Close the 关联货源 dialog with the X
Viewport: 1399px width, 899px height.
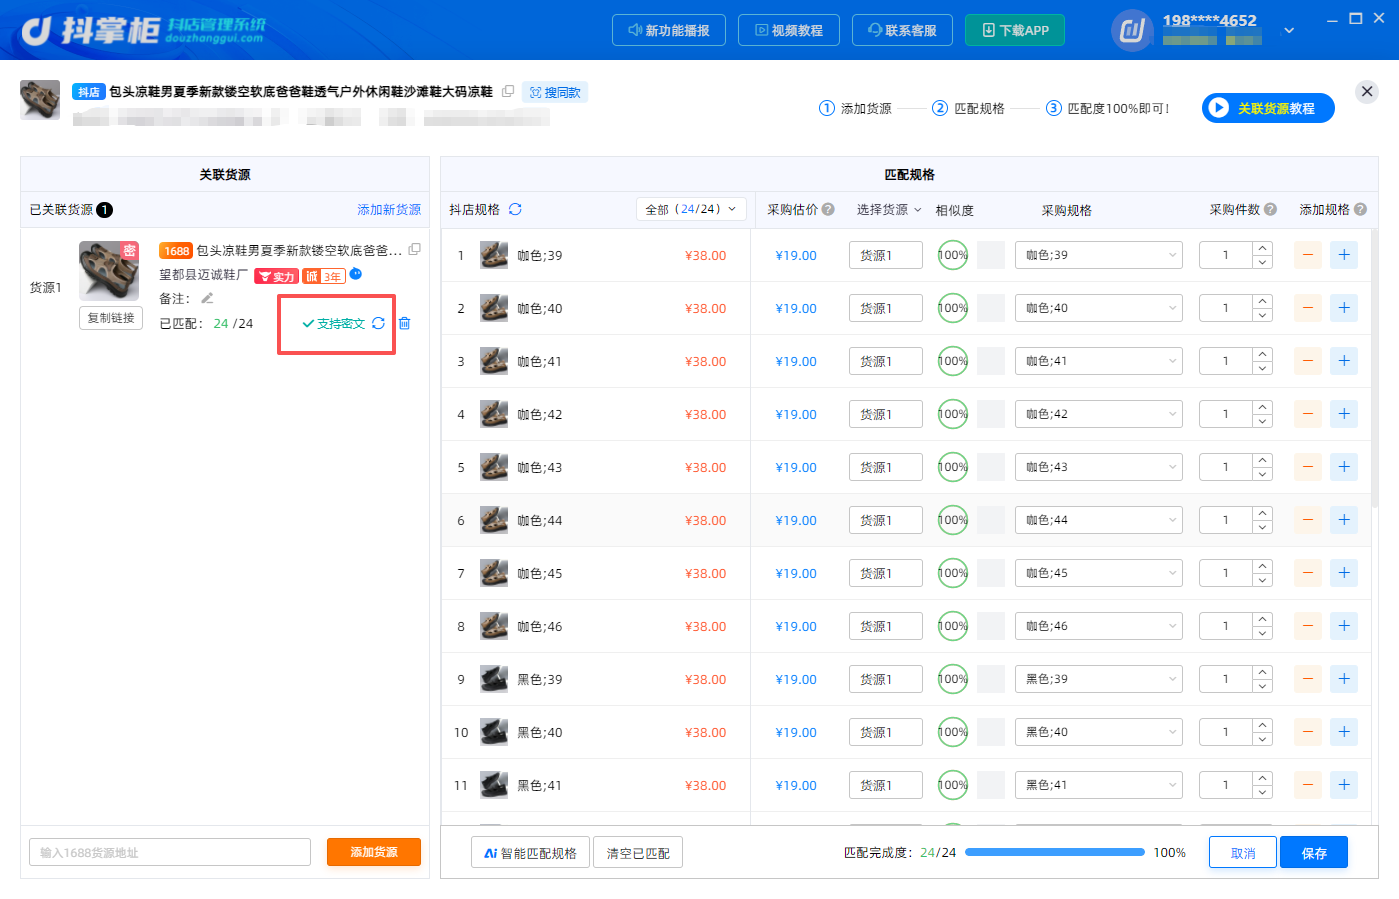tap(1367, 92)
